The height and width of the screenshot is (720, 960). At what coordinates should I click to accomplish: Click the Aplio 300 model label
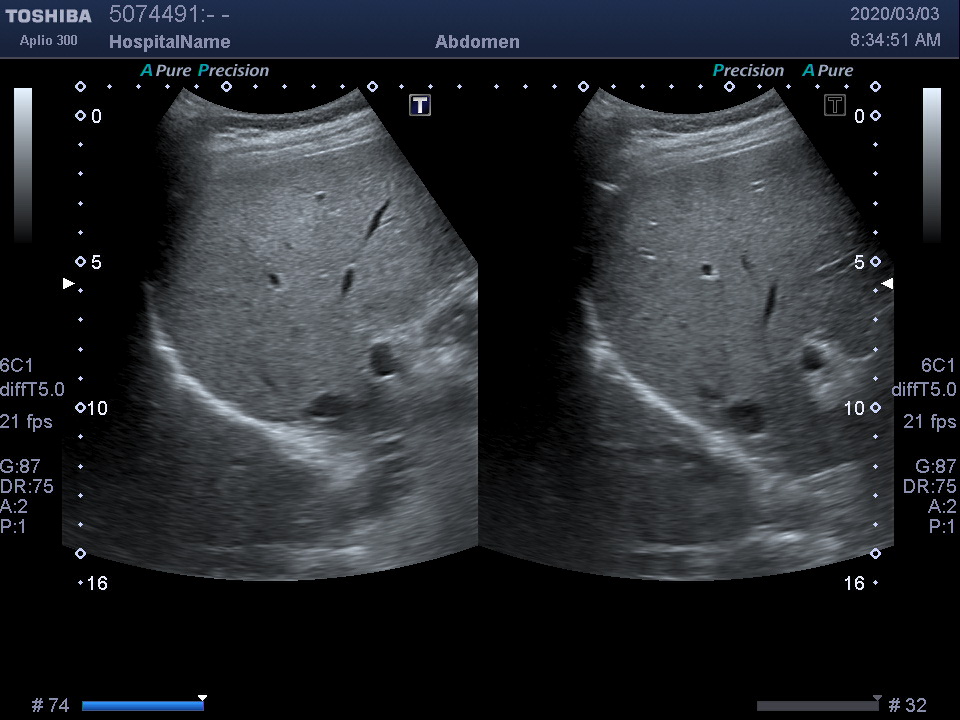[x=48, y=40]
